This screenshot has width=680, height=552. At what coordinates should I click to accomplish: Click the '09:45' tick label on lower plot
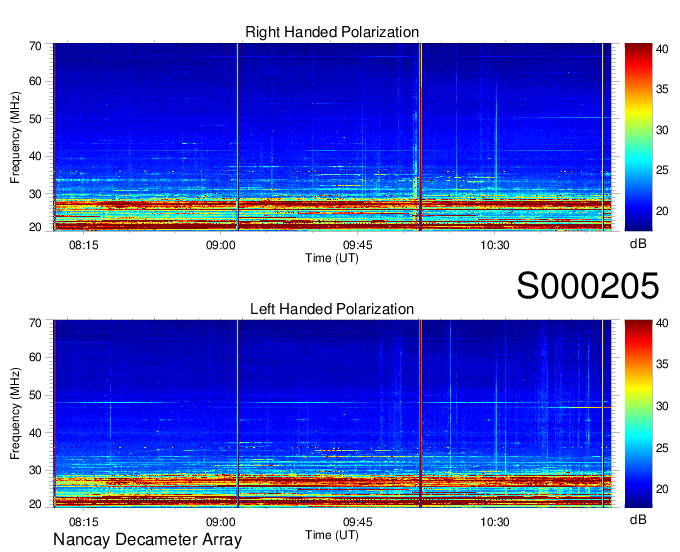coord(358,522)
